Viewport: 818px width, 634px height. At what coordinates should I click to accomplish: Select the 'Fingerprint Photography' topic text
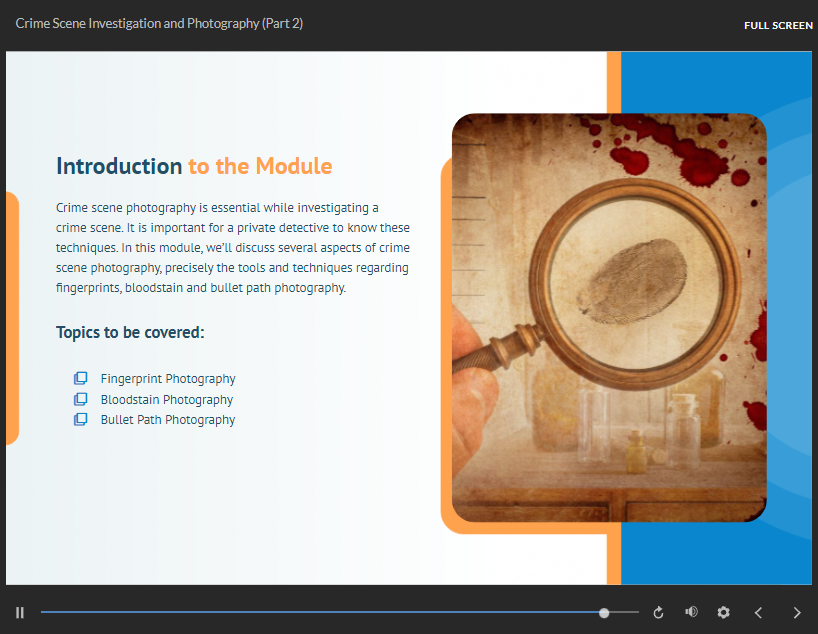tap(168, 379)
